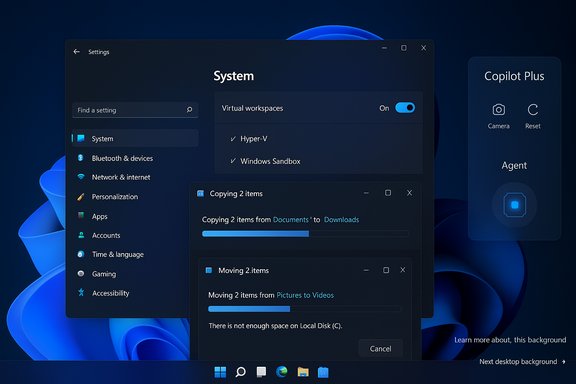This screenshot has height=384, width=576.
Task: Click the search magnifier in Find a setting
Action: (x=189, y=110)
